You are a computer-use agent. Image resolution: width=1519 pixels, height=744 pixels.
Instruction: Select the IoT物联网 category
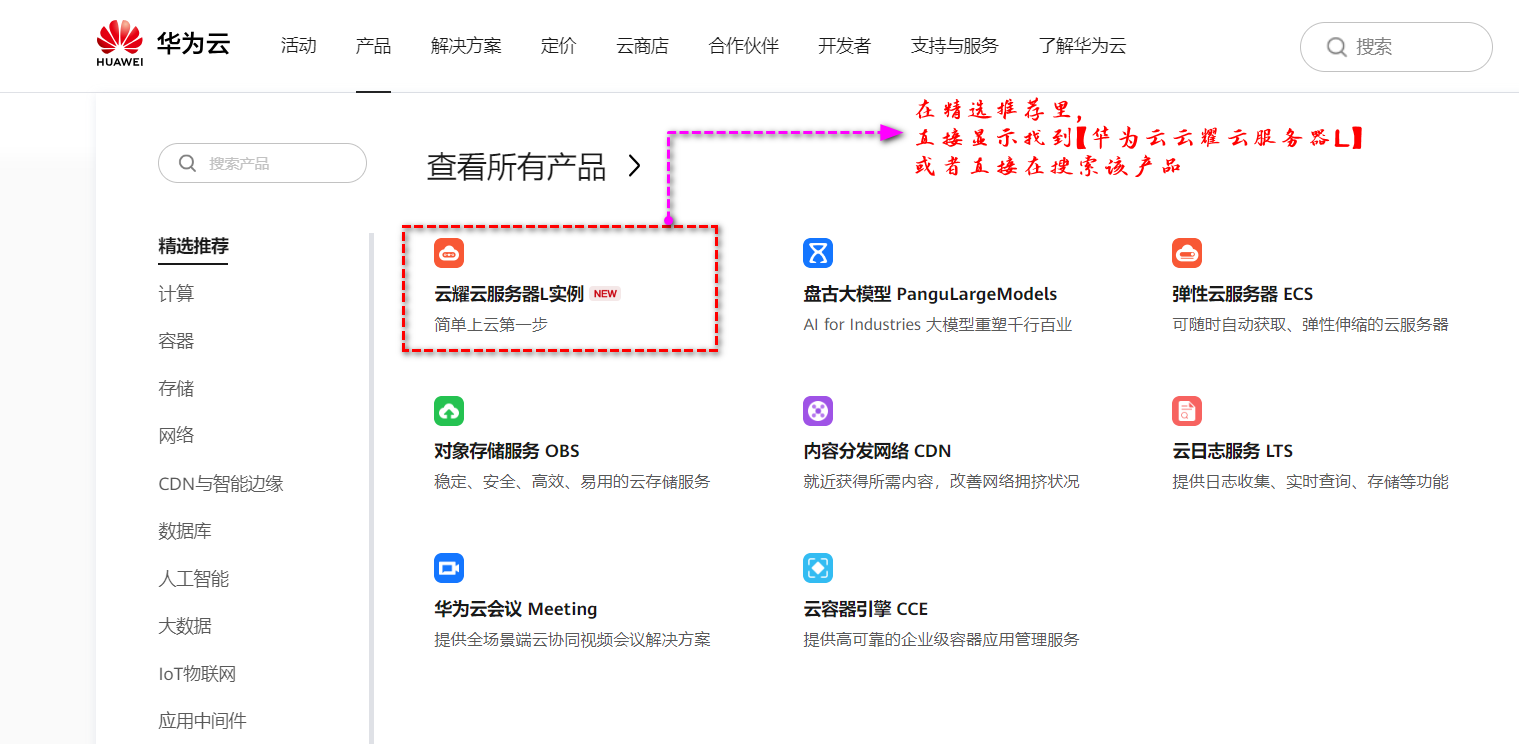tap(197, 674)
